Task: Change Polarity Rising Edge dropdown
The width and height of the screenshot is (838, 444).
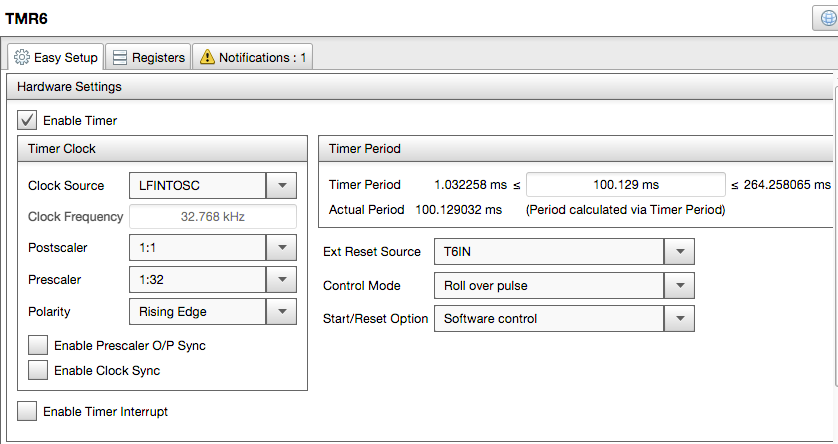Action: coord(281,311)
